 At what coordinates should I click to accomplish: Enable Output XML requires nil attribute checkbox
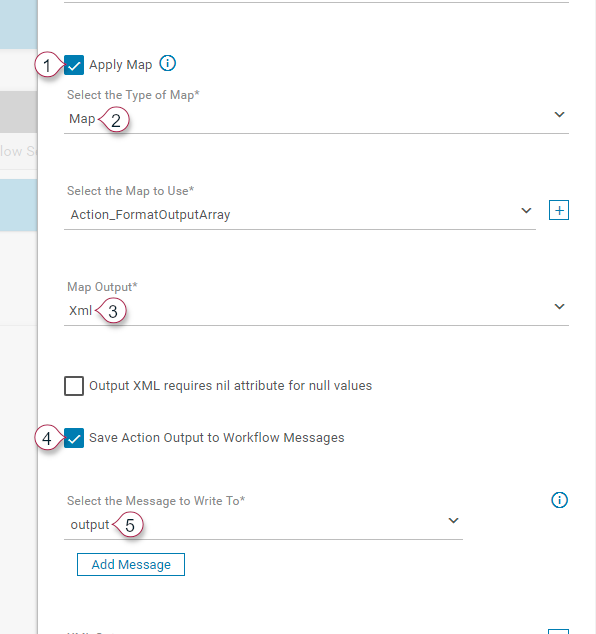(x=74, y=386)
